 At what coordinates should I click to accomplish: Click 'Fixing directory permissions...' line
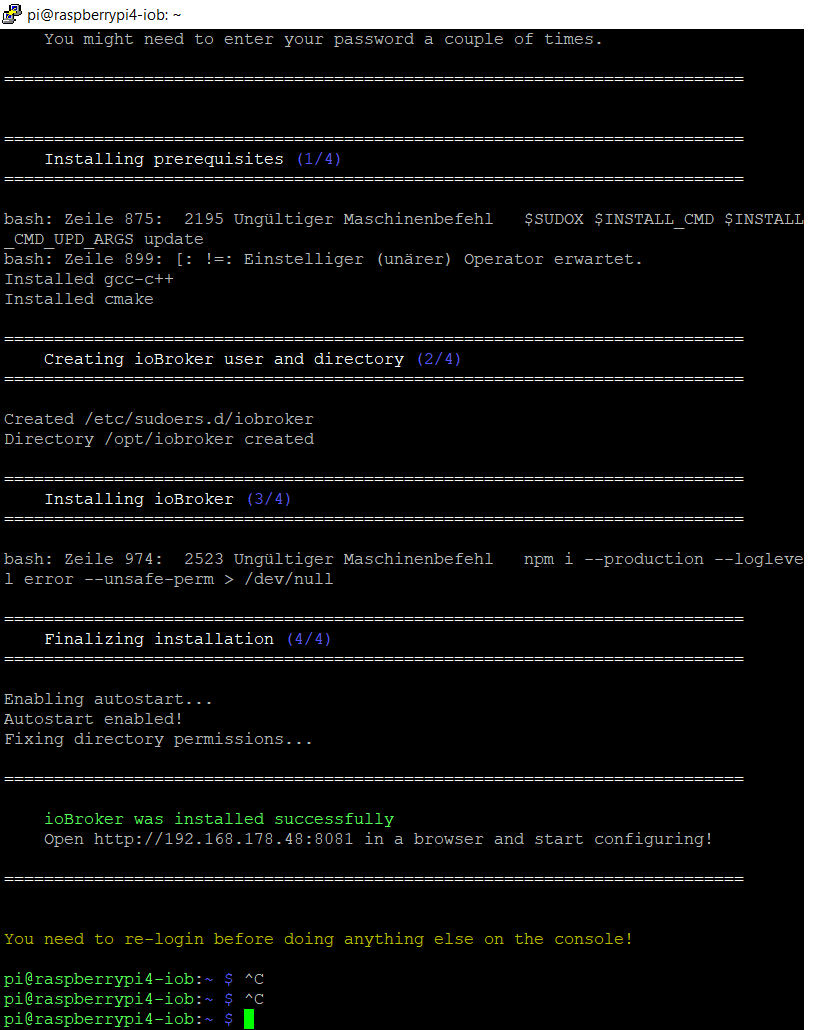tap(158, 739)
